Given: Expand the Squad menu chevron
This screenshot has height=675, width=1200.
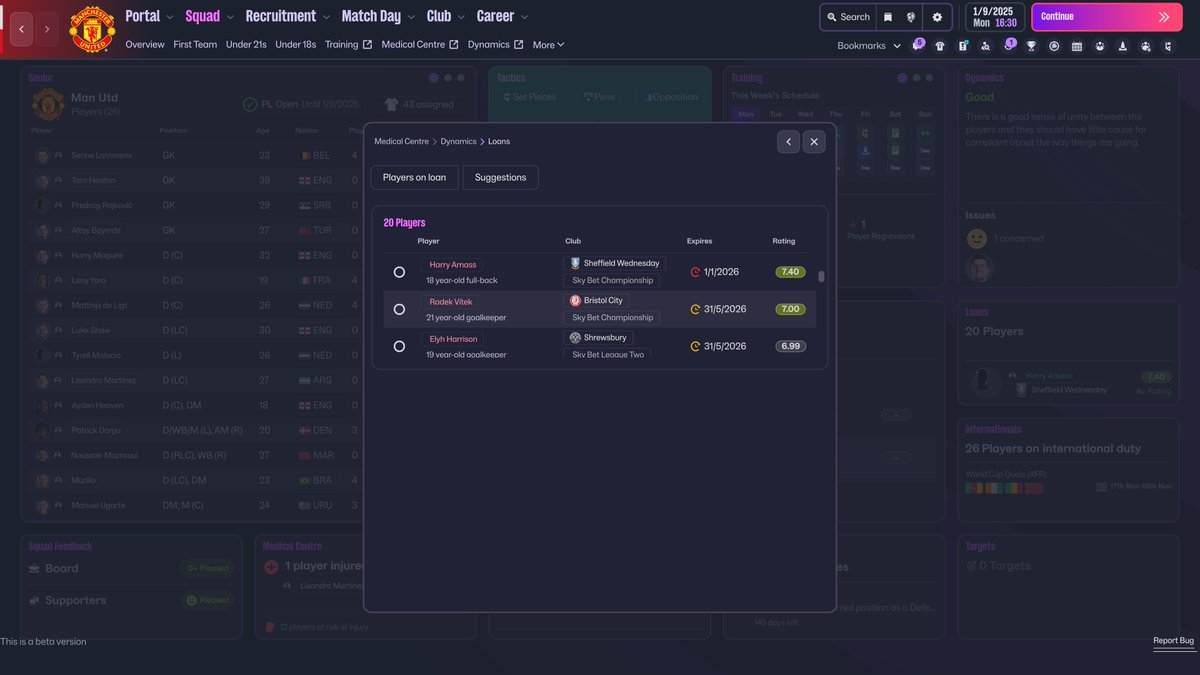Looking at the screenshot, I should click(230, 17).
